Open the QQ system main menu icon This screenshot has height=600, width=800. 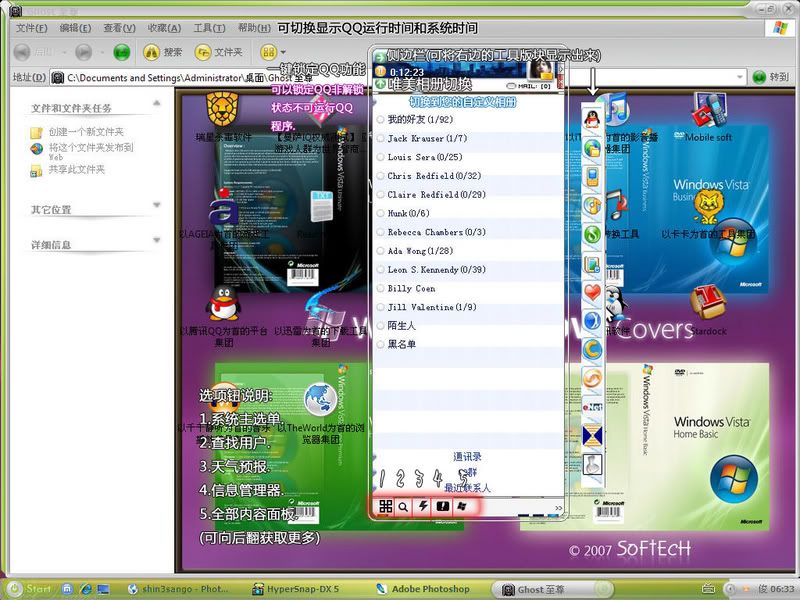[385, 507]
